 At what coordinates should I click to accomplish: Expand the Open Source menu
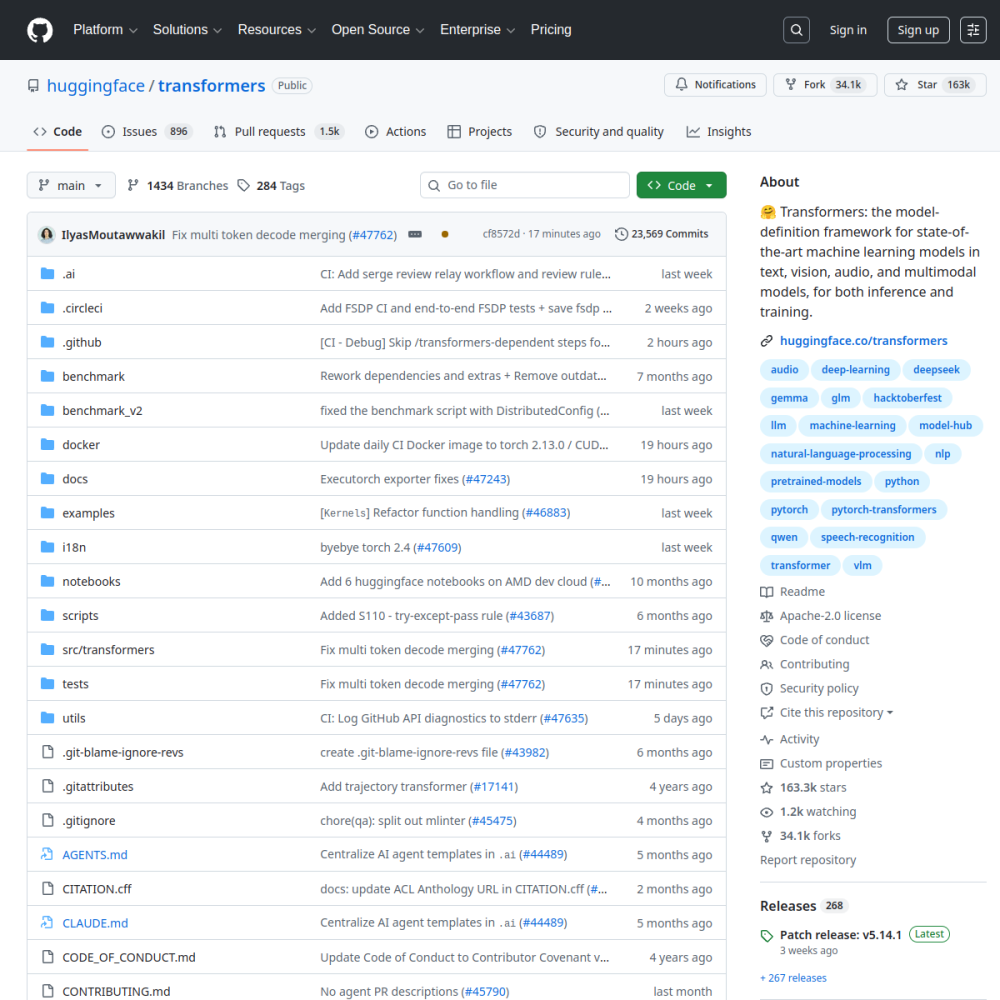378,30
